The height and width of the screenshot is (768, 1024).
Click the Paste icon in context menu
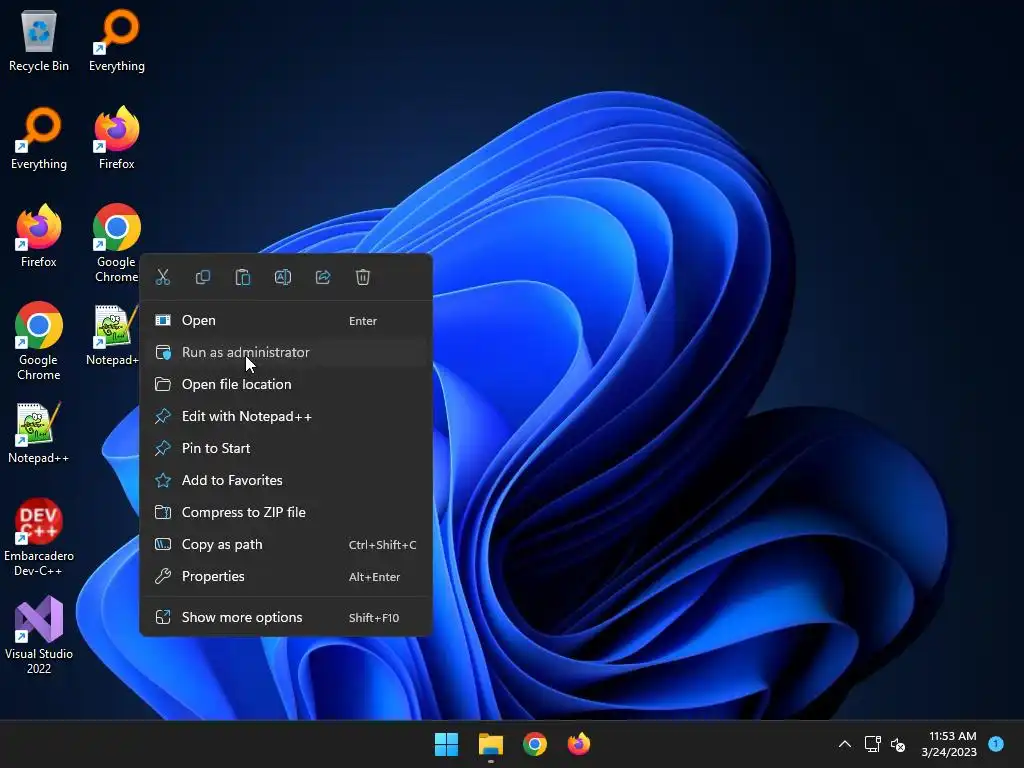[242, 277]
